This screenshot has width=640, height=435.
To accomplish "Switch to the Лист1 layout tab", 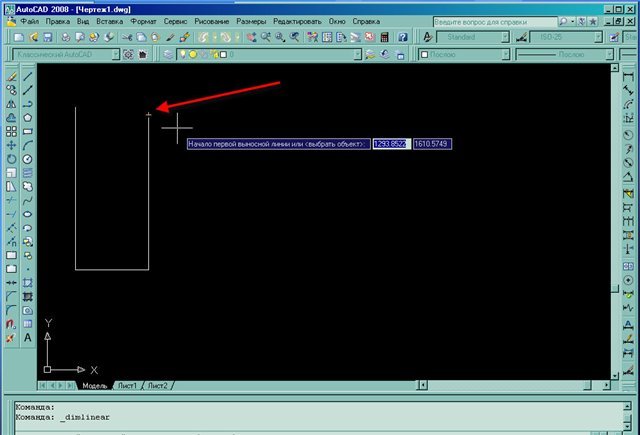I will [x=127, y=385].
